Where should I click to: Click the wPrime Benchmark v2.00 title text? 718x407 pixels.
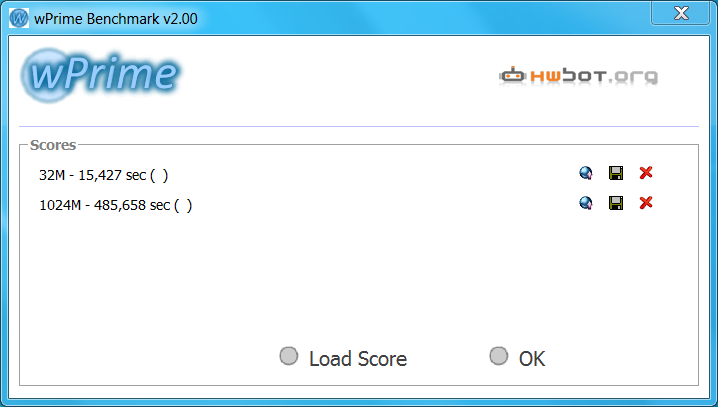point(116,19)
